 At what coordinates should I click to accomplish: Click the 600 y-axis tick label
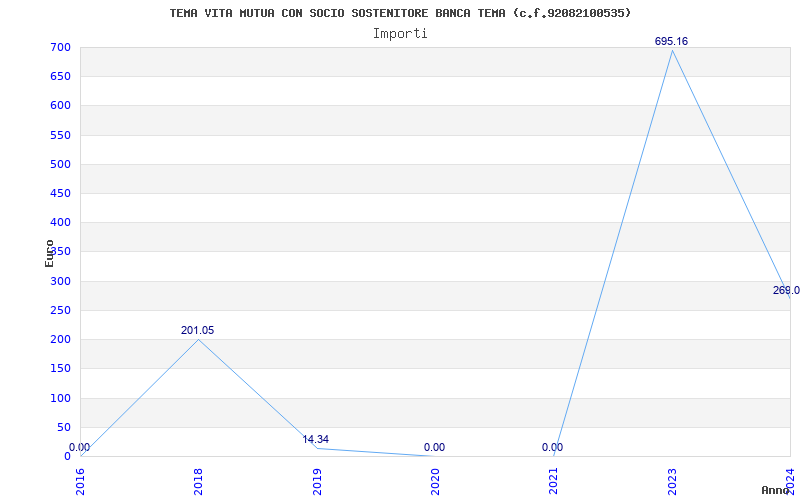[x=60, y=106]
